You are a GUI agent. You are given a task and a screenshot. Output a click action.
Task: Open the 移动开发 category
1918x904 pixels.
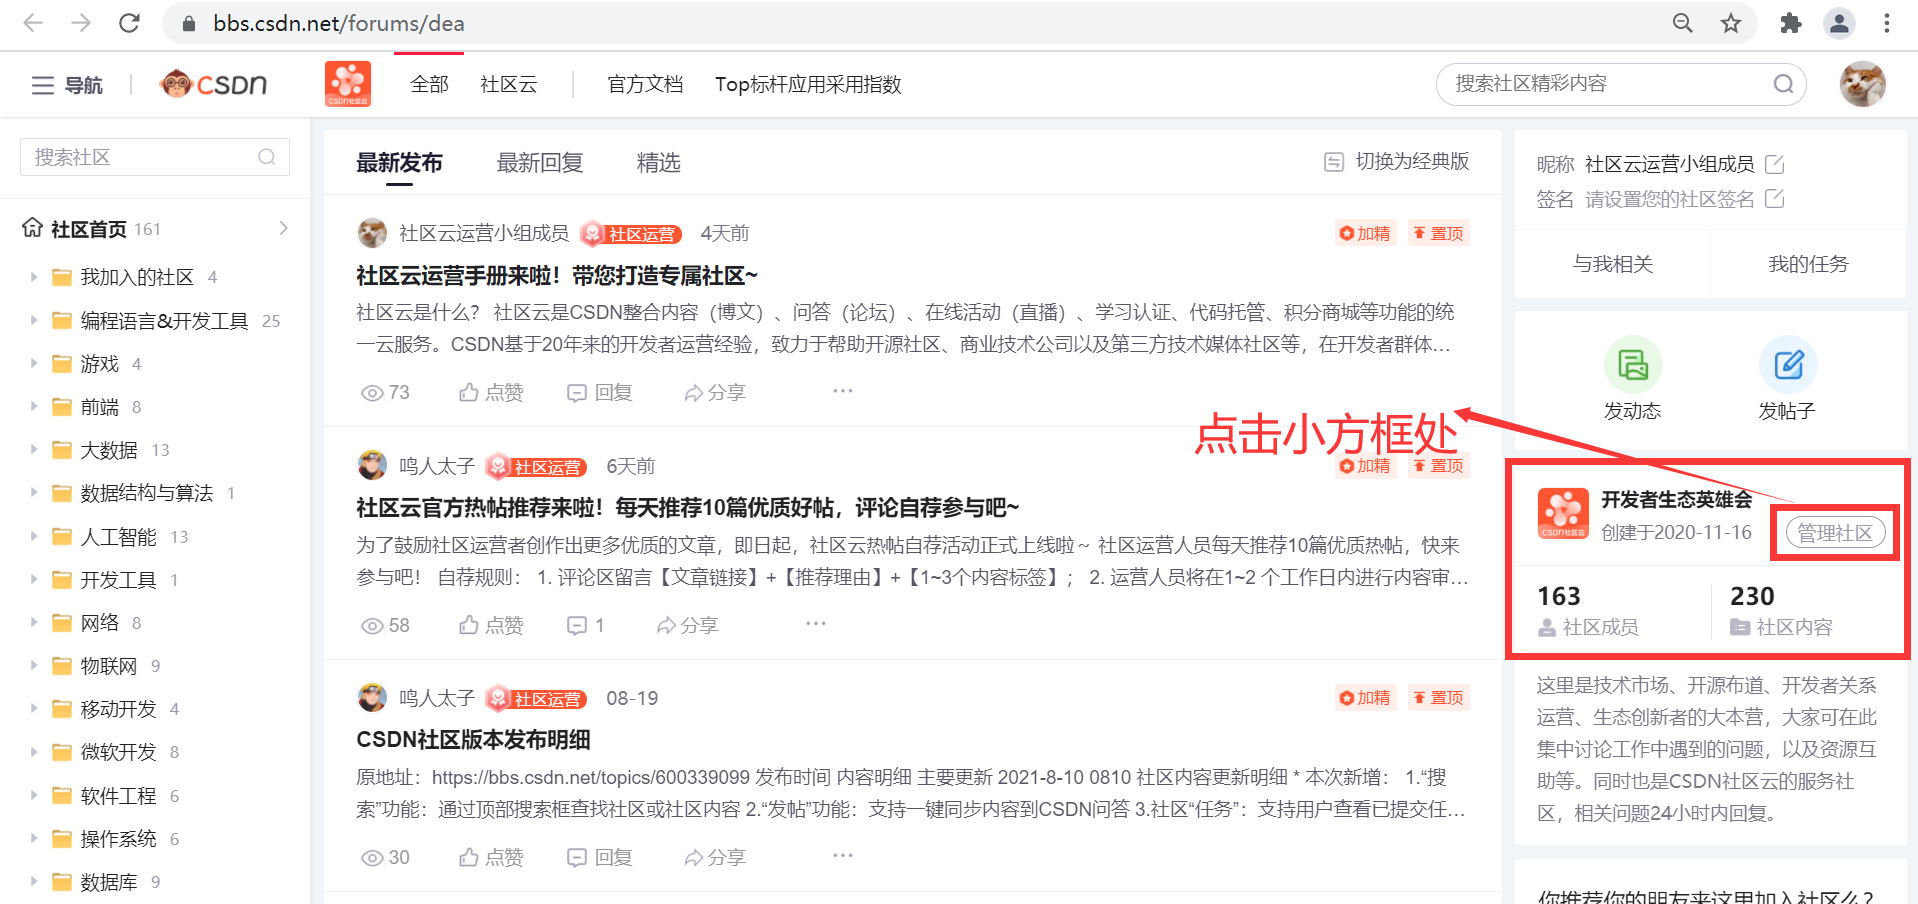click(x=118, y=709)
